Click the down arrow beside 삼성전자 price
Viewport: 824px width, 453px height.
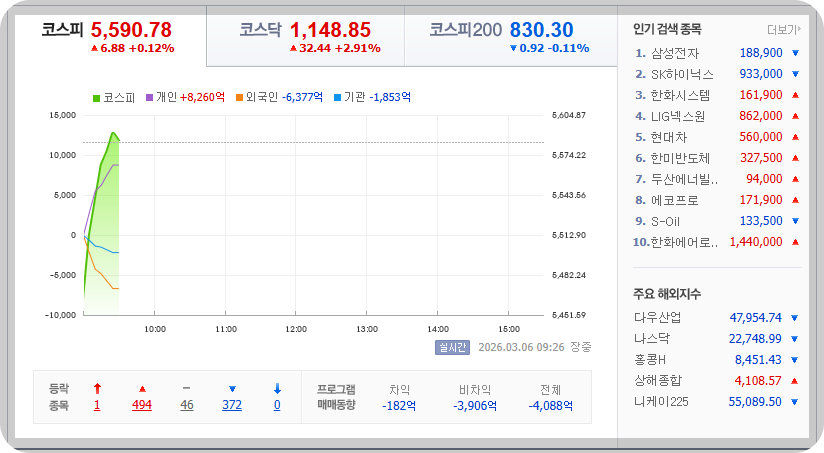[x=795, y=53]
